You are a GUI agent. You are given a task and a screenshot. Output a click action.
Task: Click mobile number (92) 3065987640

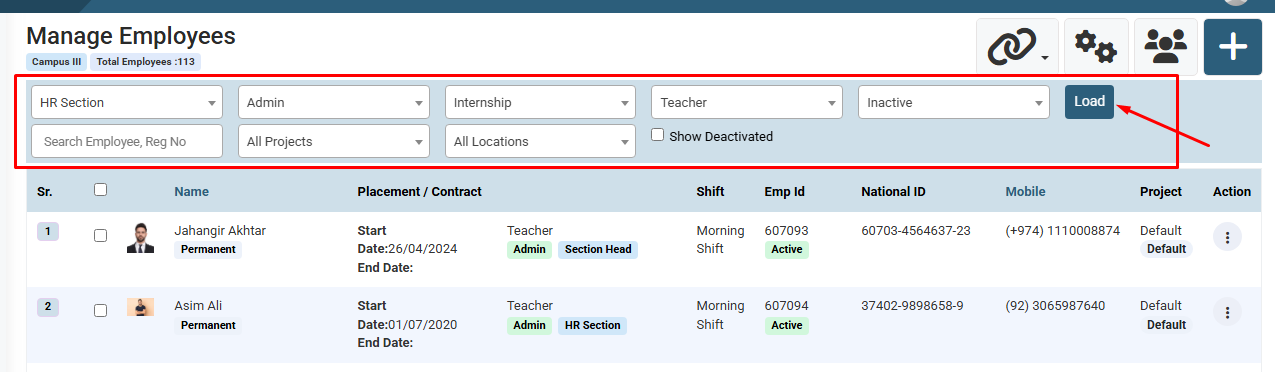1055,306
